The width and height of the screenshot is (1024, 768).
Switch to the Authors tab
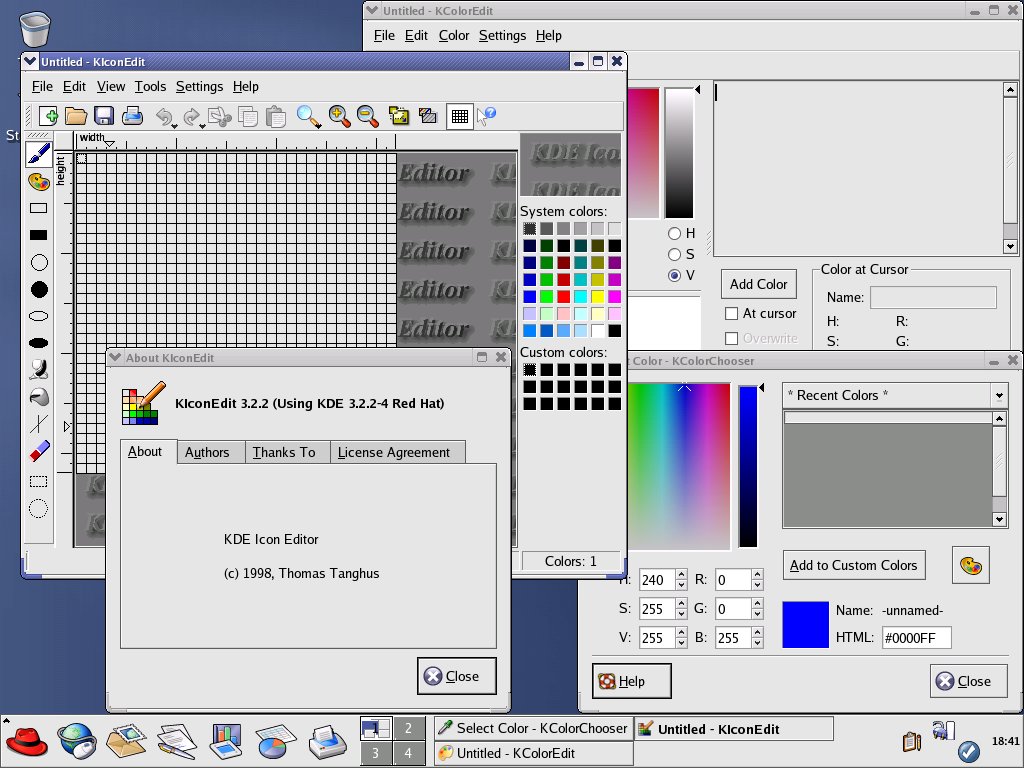(207, 452)
